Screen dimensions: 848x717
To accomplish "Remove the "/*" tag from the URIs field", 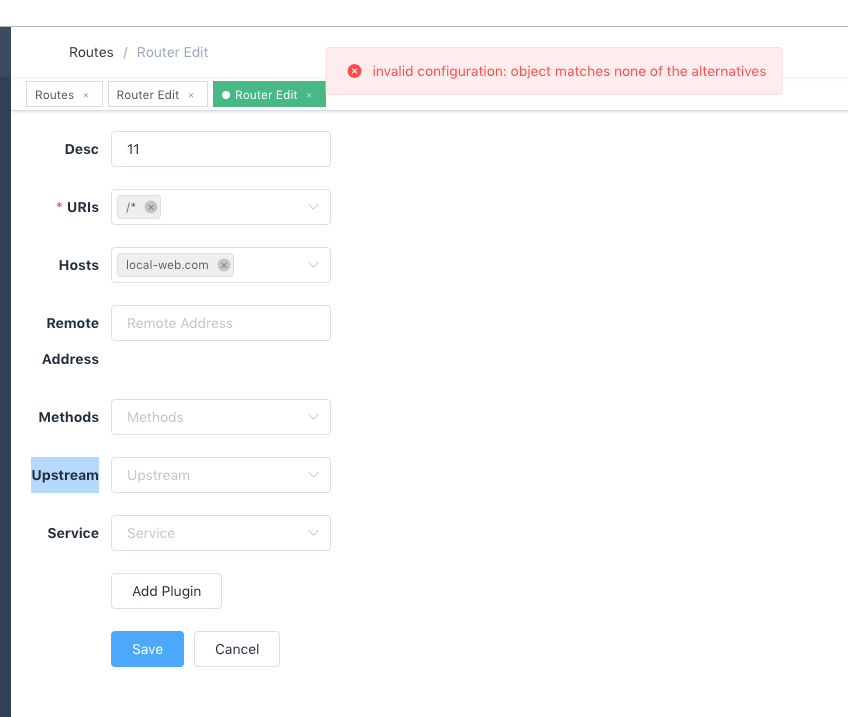I will coord(151,206).
